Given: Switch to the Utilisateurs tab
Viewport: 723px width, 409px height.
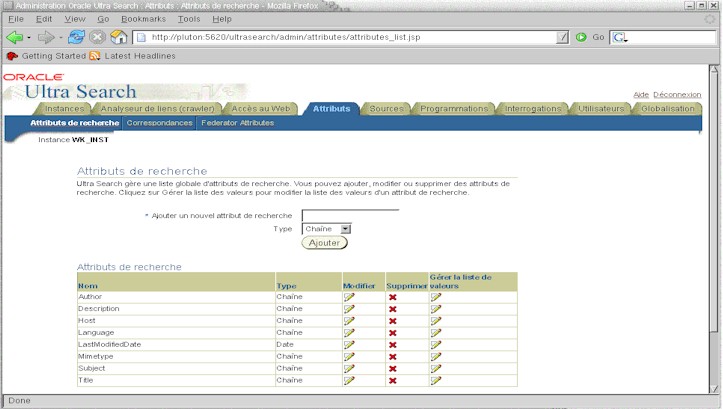Looking at the screenshot, I should 601,109.
